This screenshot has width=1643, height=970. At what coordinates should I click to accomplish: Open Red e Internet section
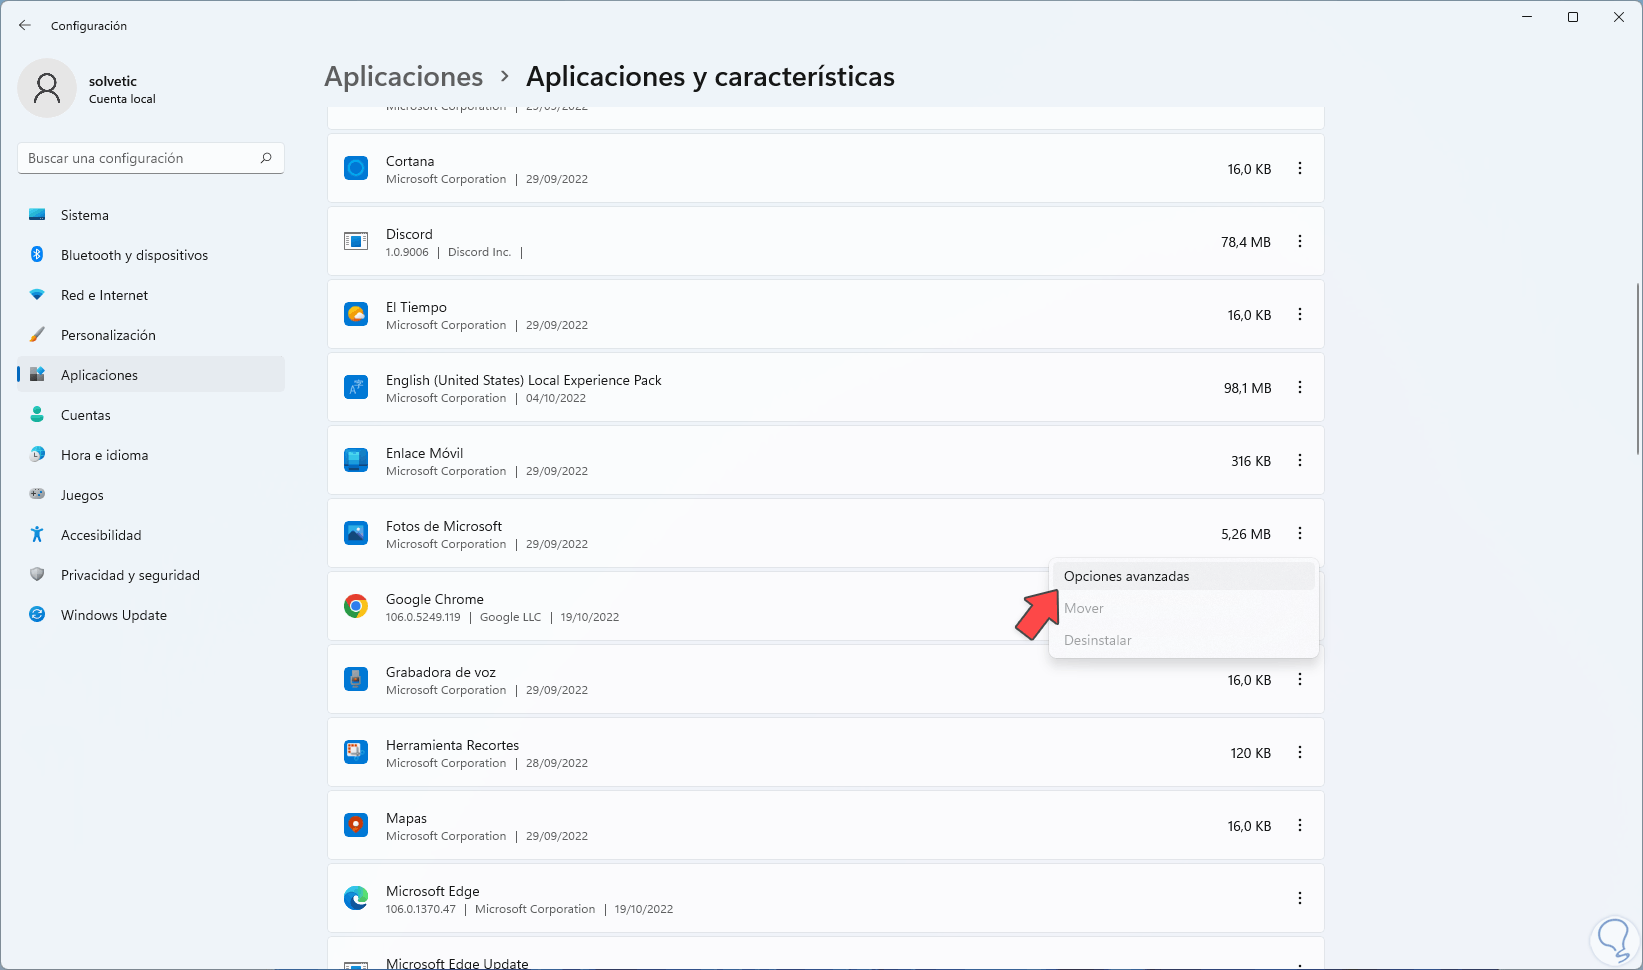coord(151,295)
